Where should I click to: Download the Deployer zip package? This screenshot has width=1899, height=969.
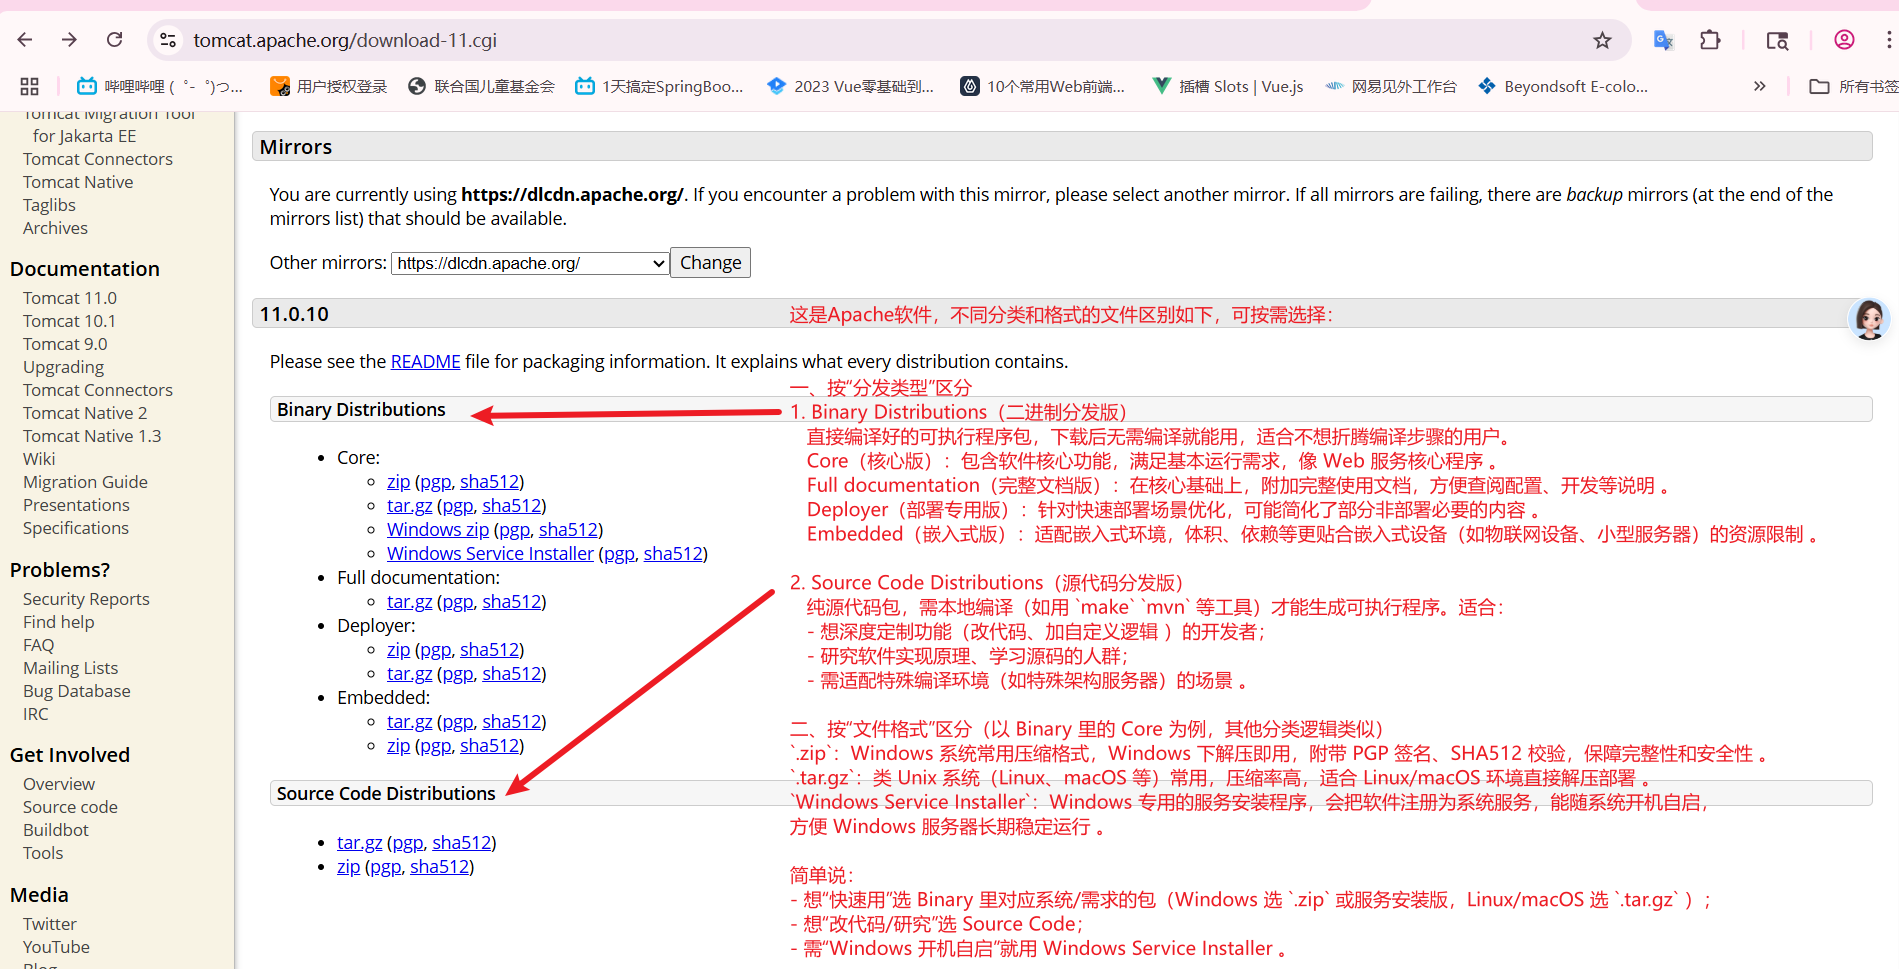(x=398, y=649)
